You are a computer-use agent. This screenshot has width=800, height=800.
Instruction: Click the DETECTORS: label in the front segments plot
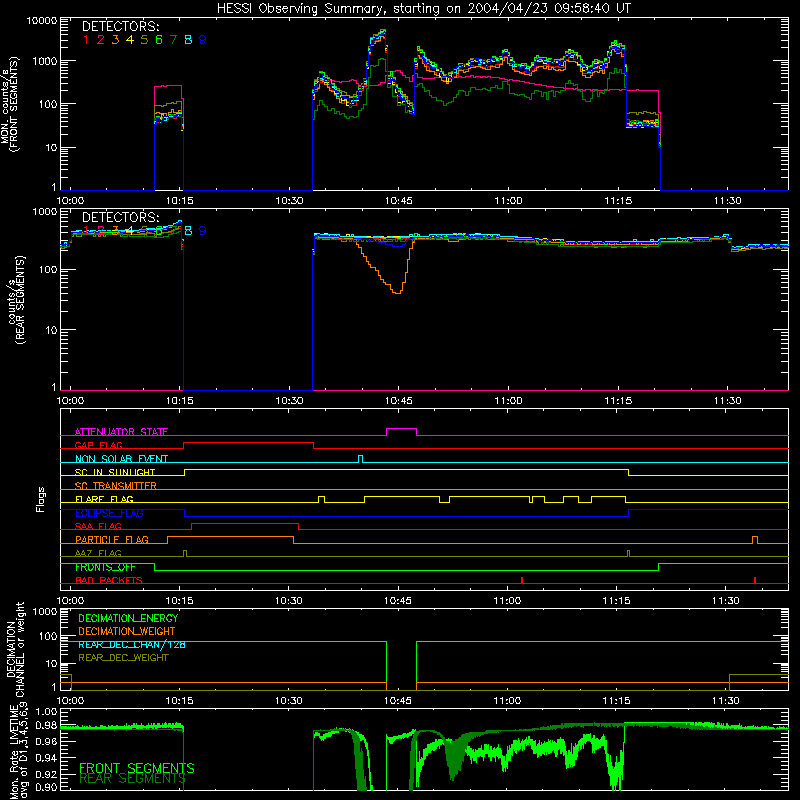tap(120, 26)
